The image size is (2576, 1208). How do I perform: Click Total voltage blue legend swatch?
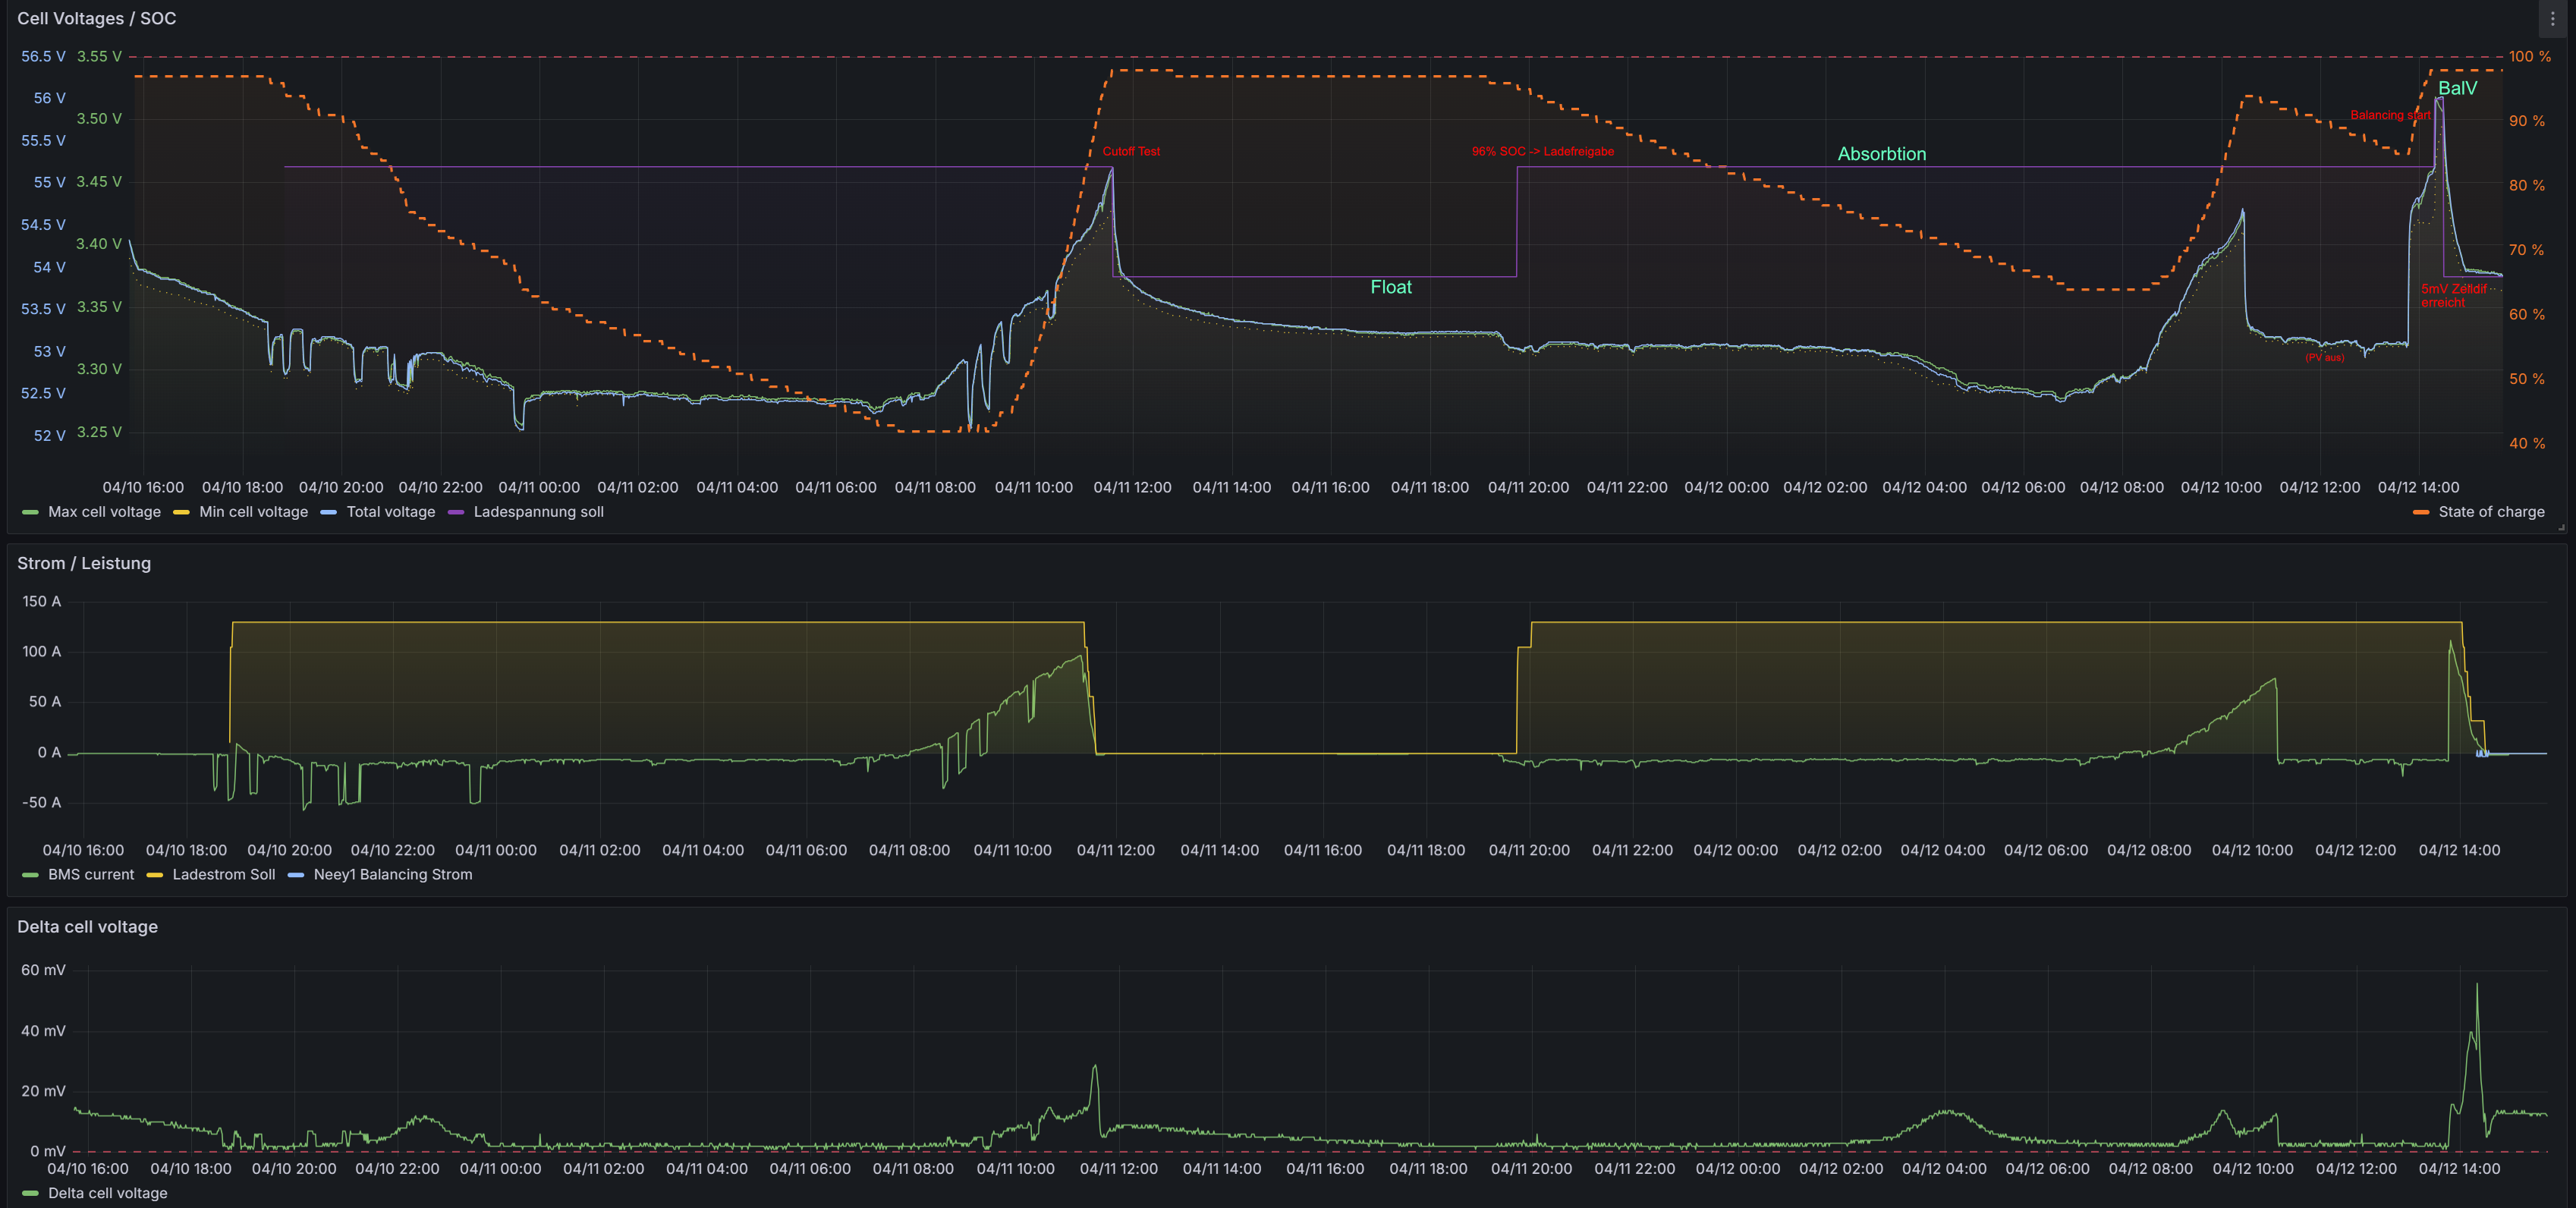click(328, 512)
